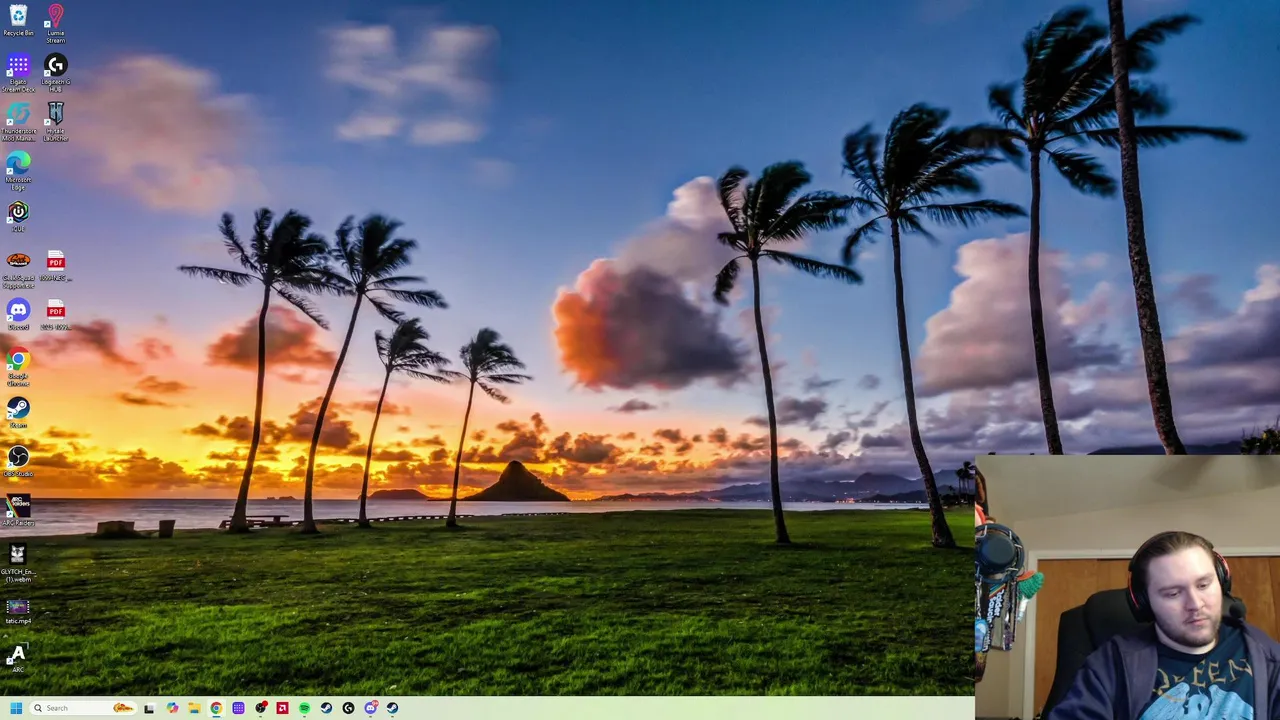Open Discord from the taskbar
Viewport: 1280px width, 720px height.
coord(371,708)
